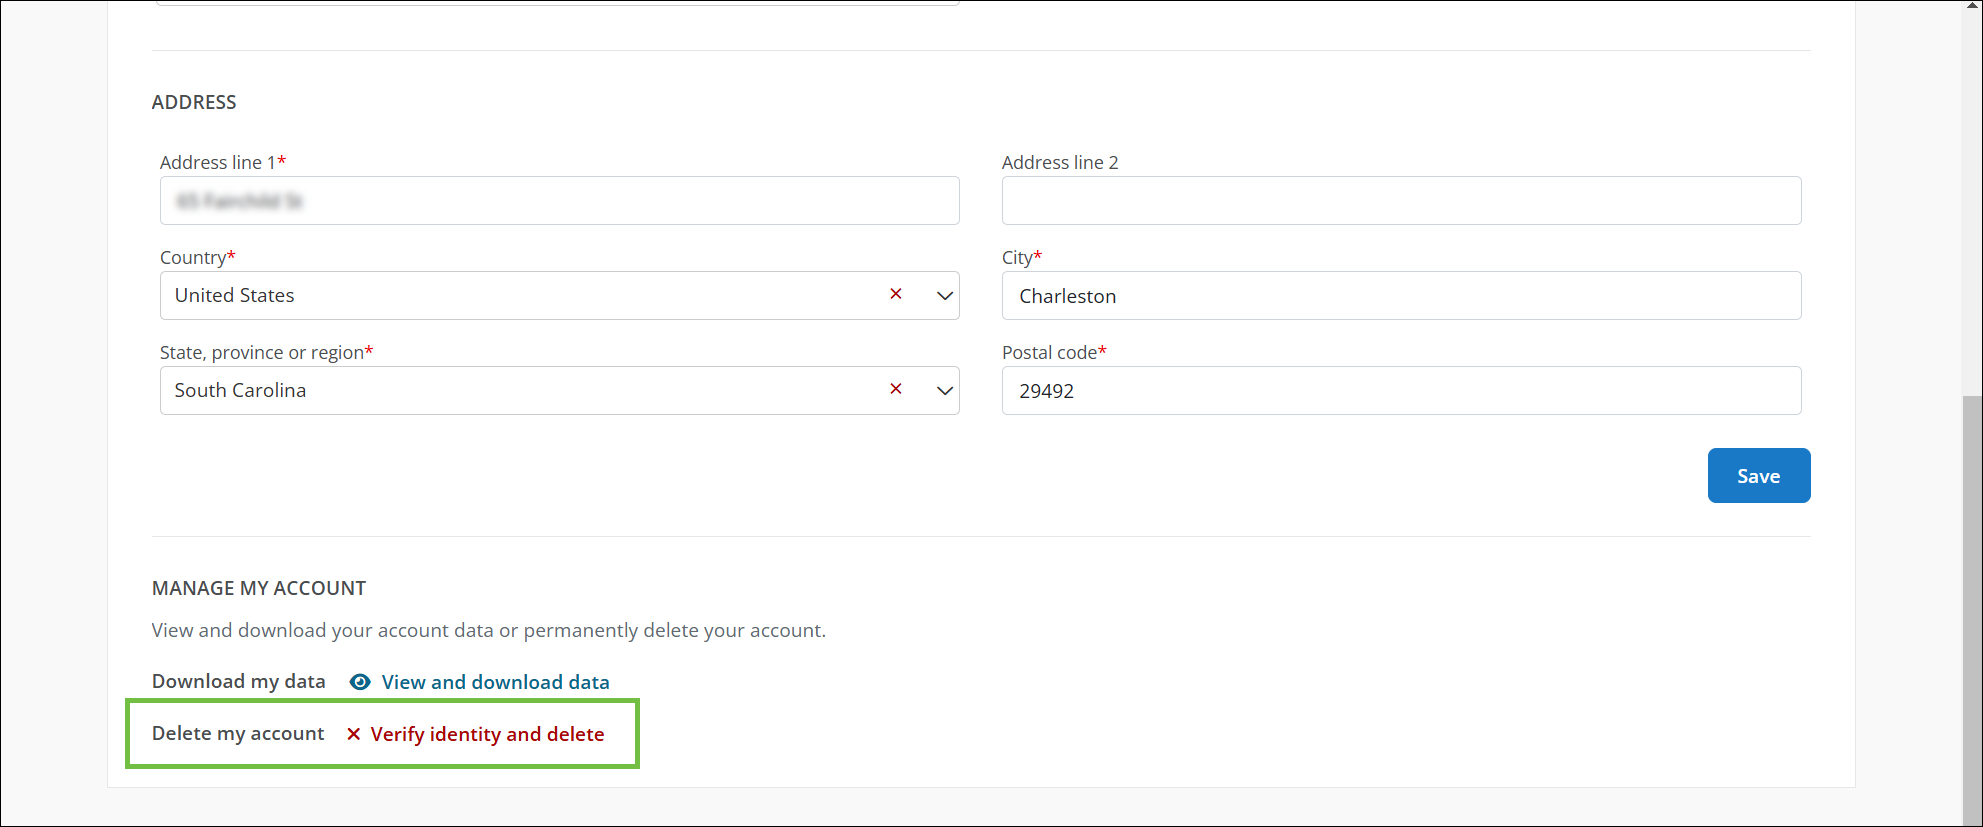The width and height of the screenshot is (1983, 827).
Task: Open the Country dropdown arrow
Action: pos(944,295)
